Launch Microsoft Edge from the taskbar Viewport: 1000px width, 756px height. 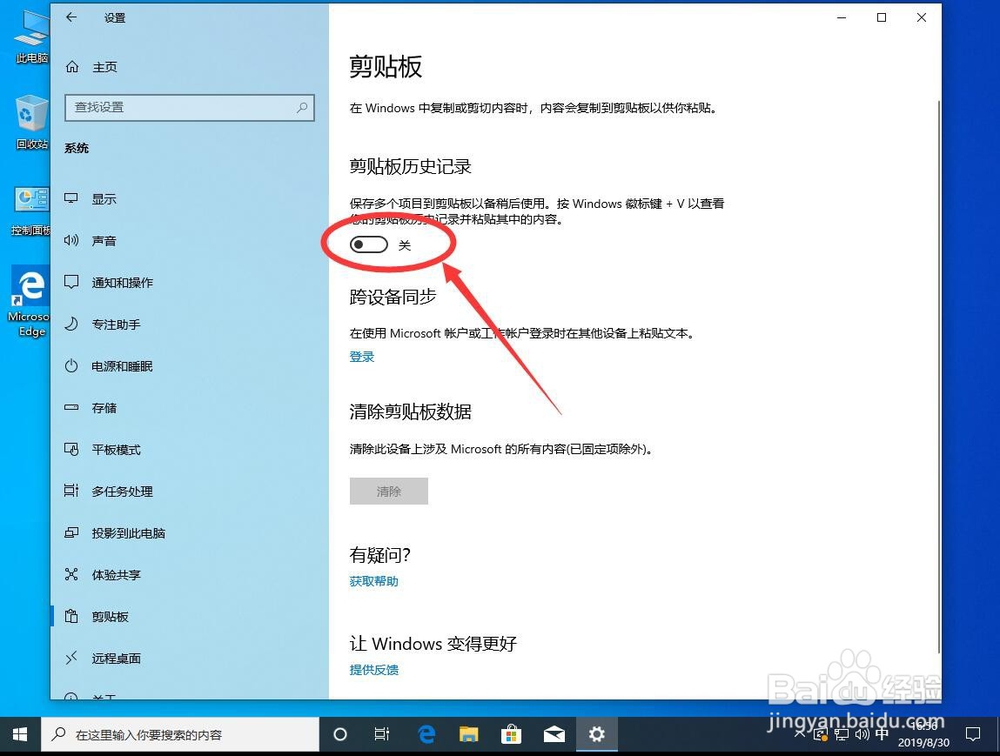(x=426, y=733)
